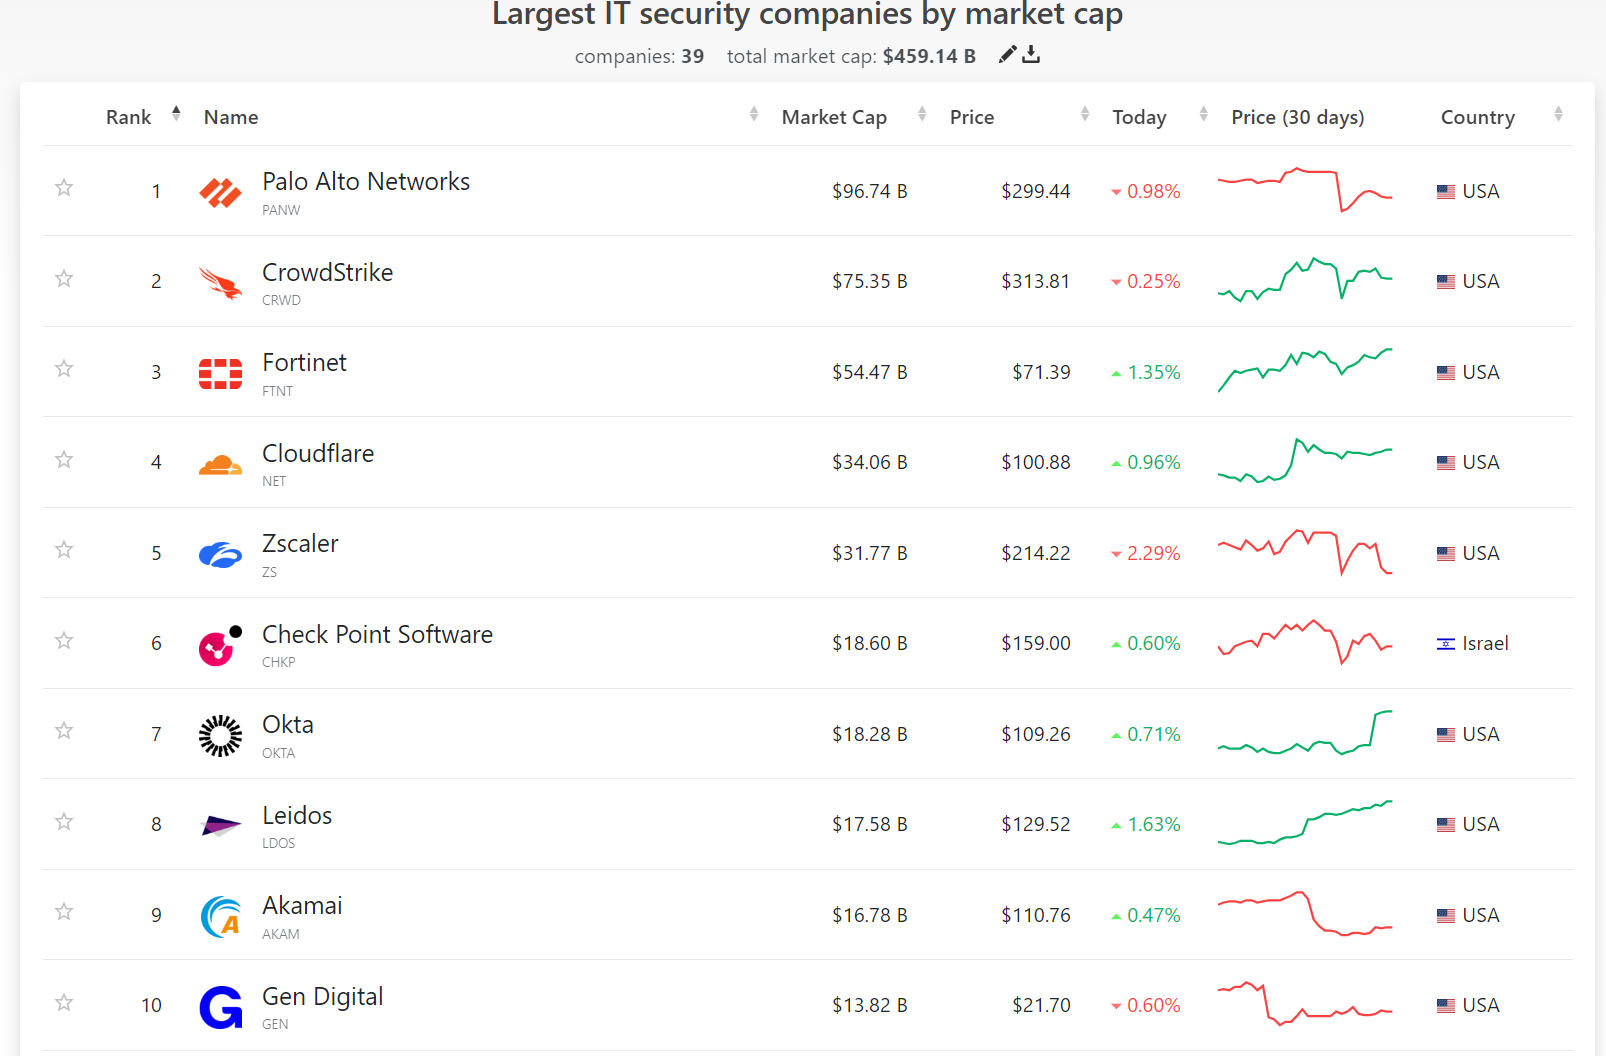
Task: Sort table by Name arrows
Action: [x=754, y=114]
